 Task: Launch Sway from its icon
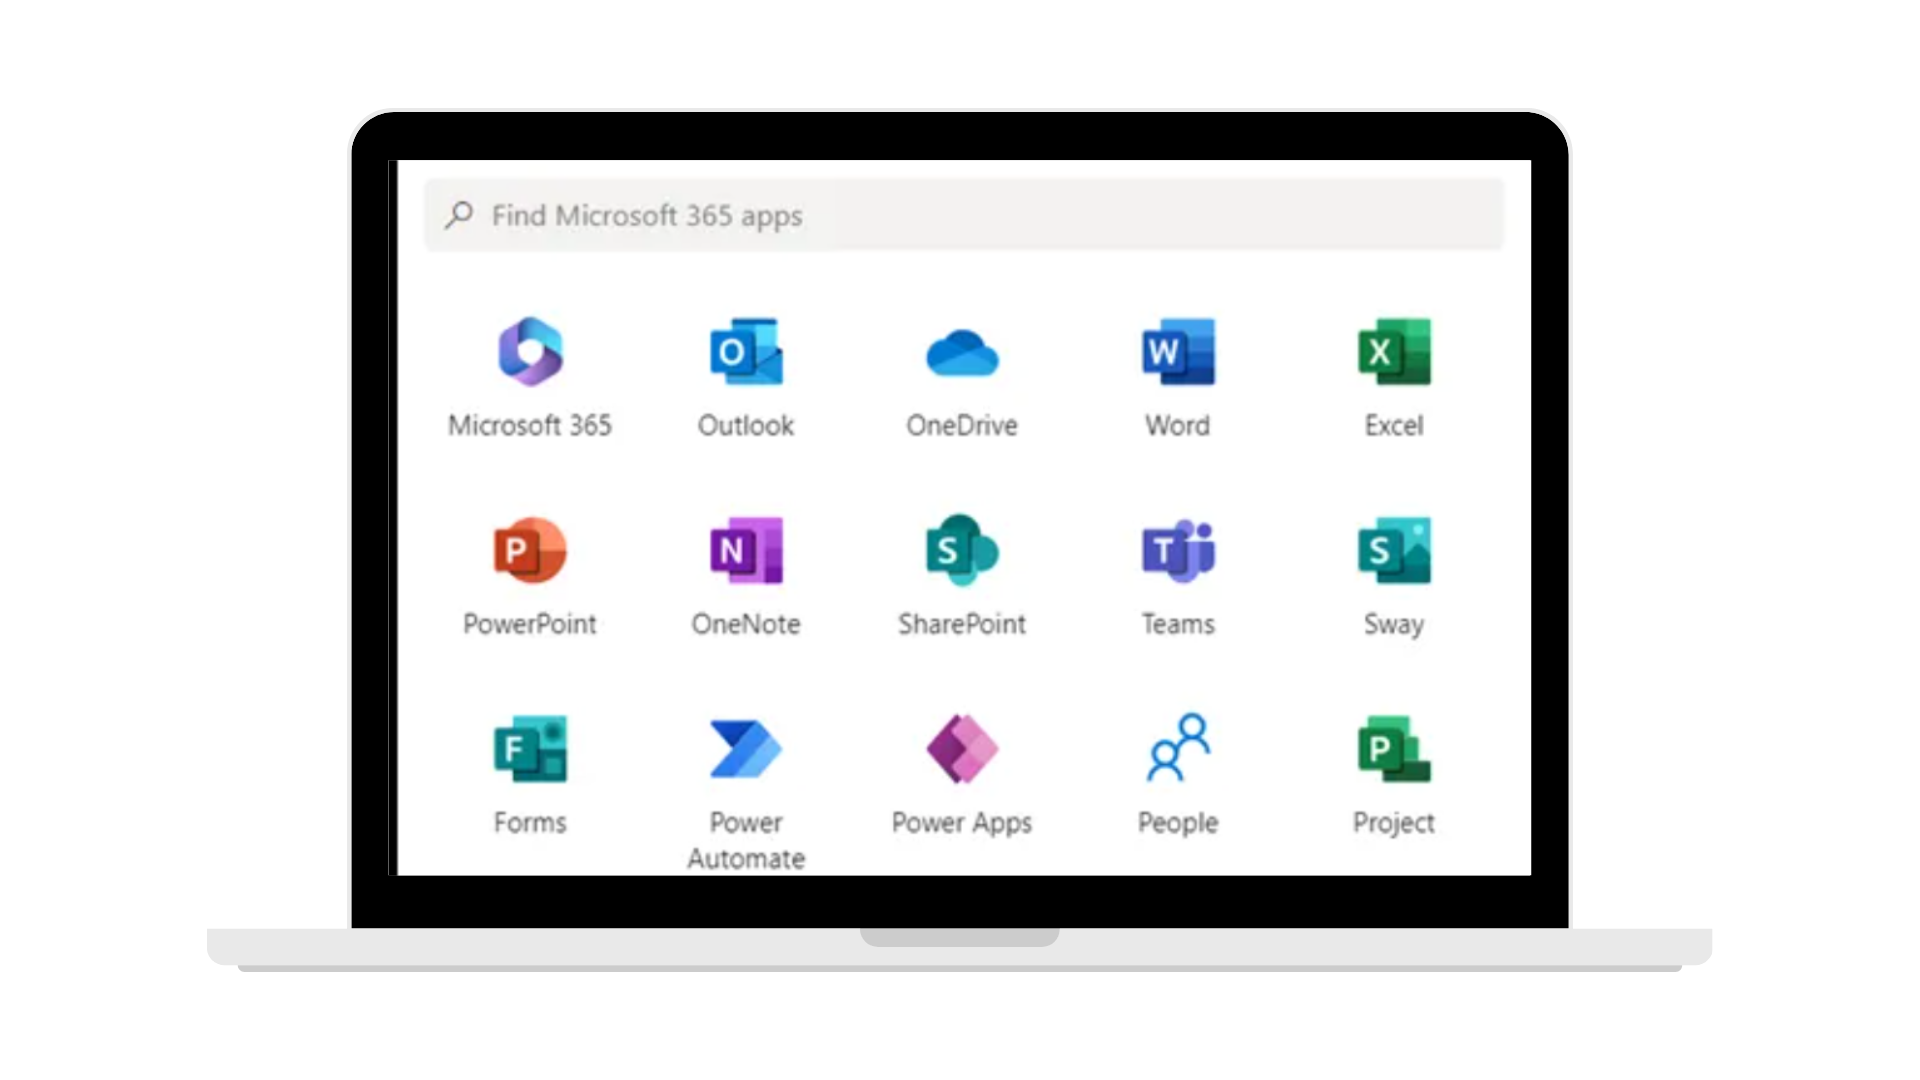point(1394,550)
